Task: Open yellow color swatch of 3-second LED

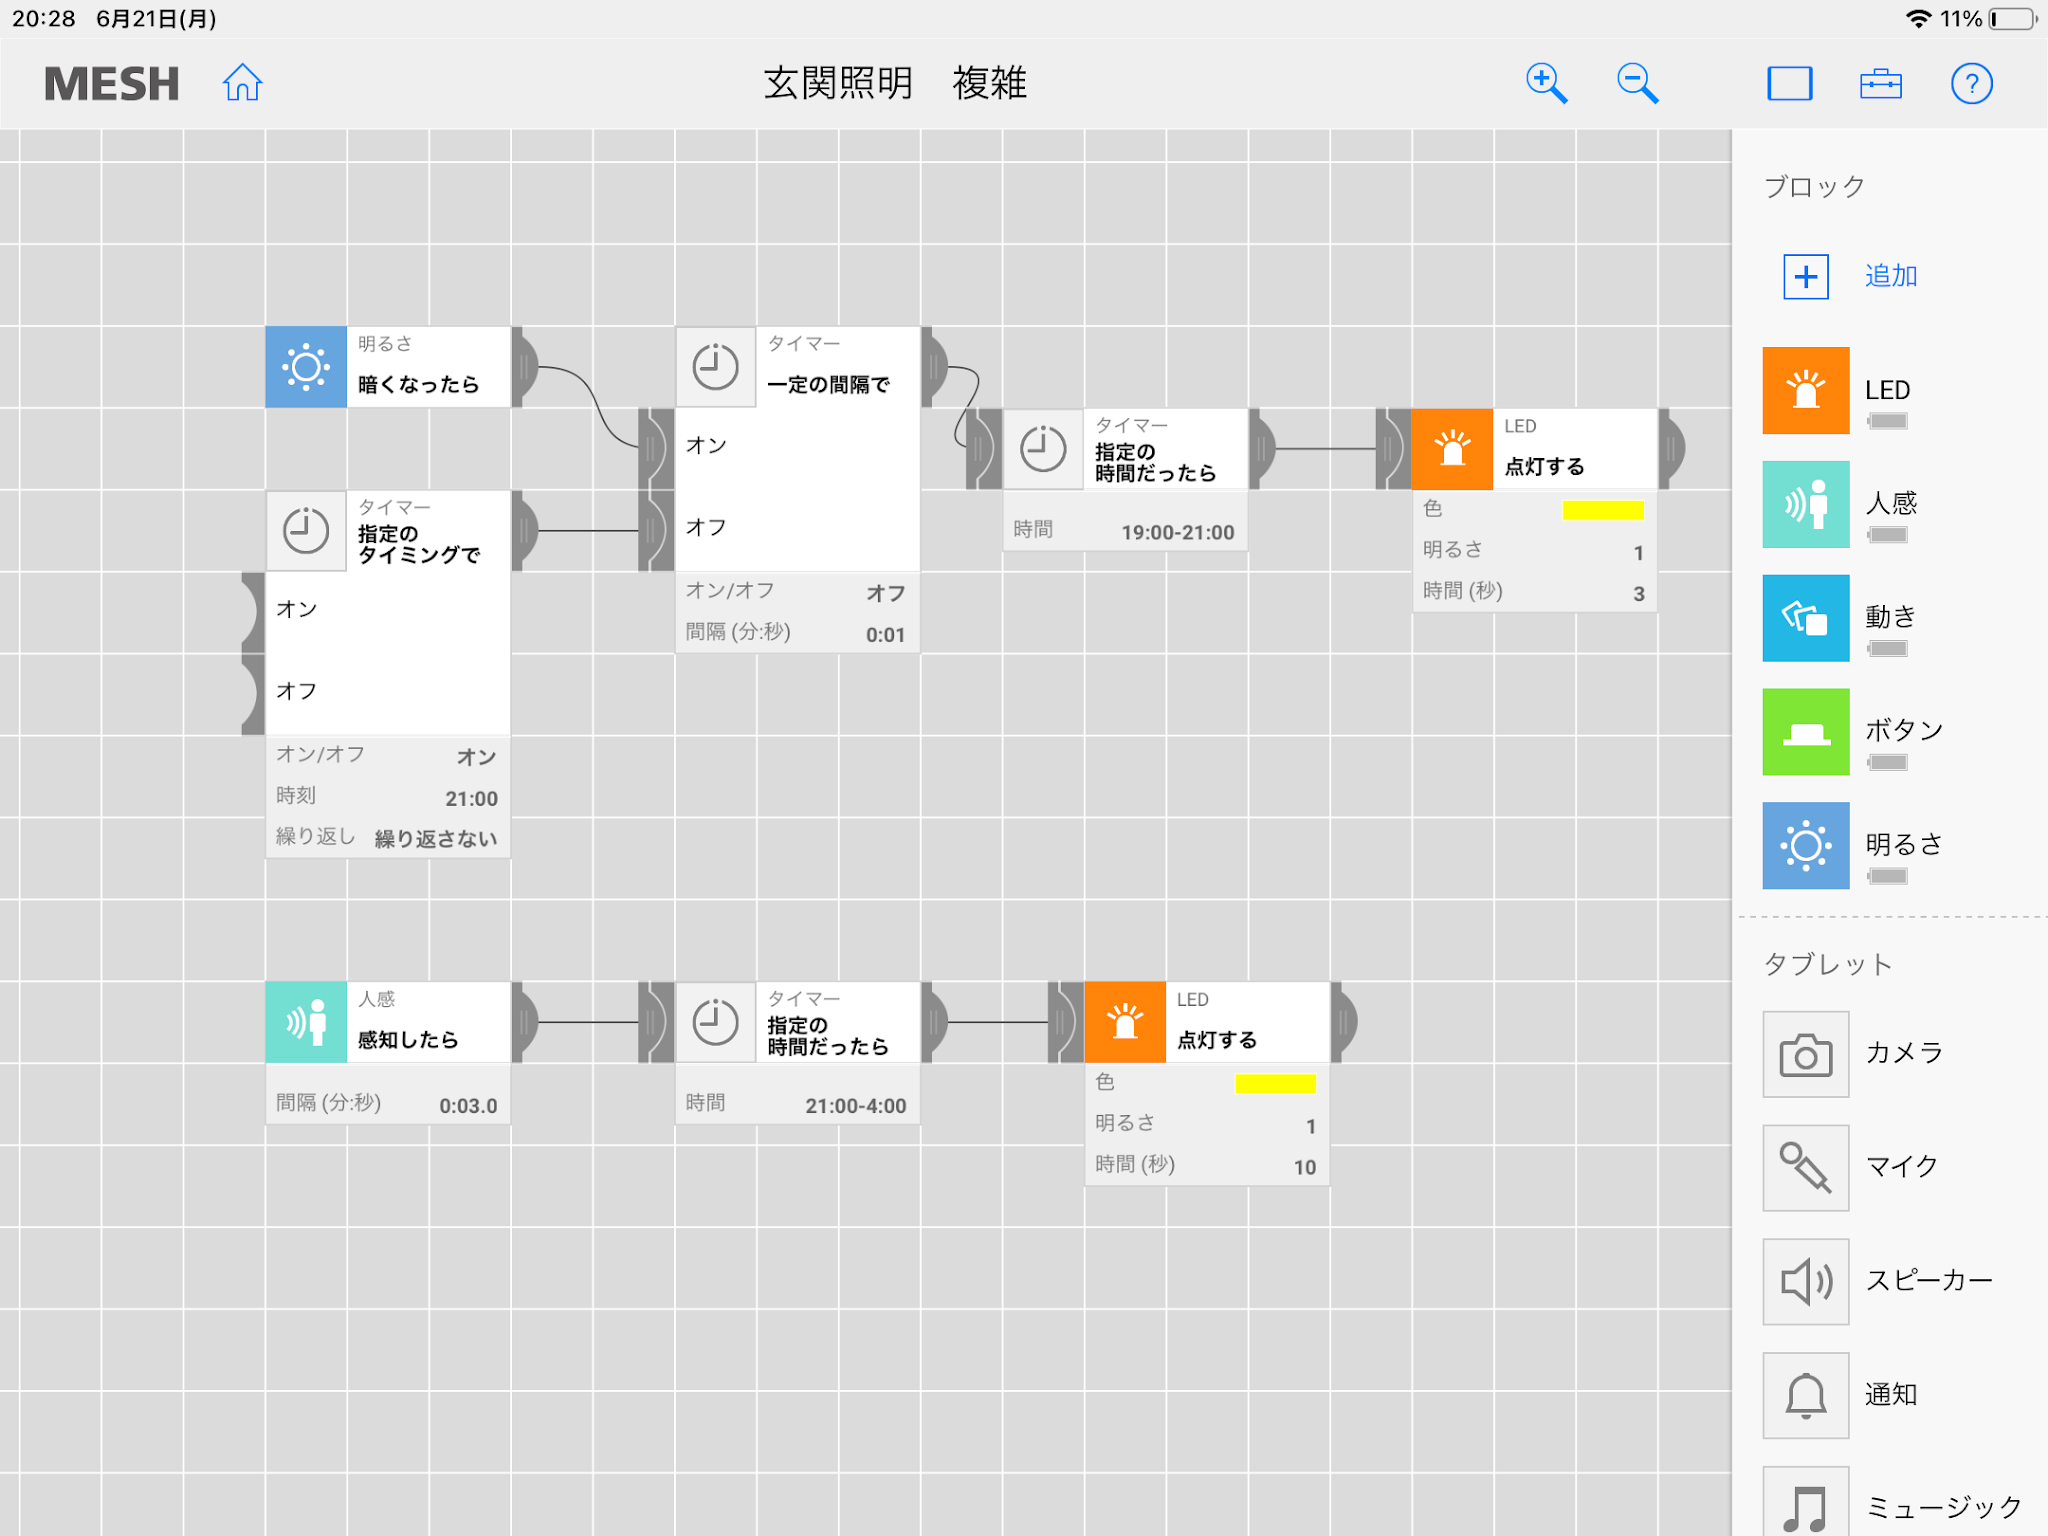Action: tap(1603, 510)
